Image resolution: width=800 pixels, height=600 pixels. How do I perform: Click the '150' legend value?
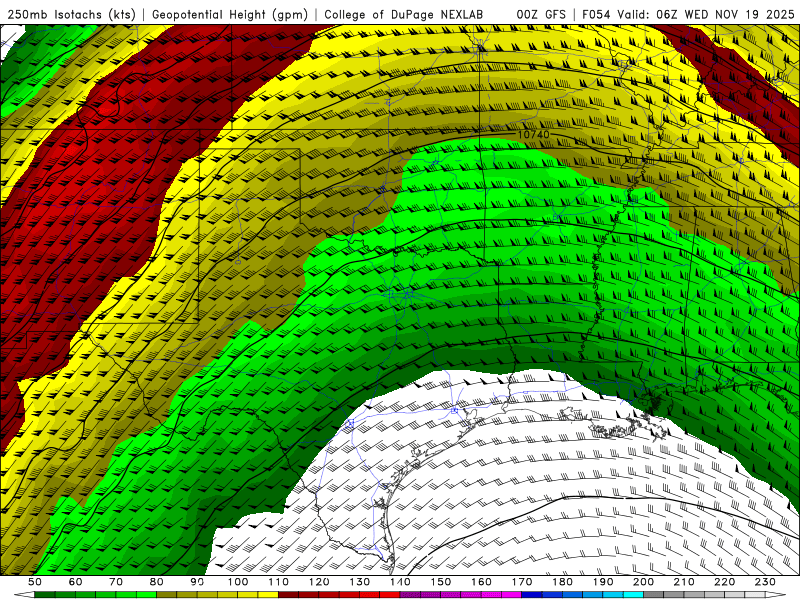[441, 582]
